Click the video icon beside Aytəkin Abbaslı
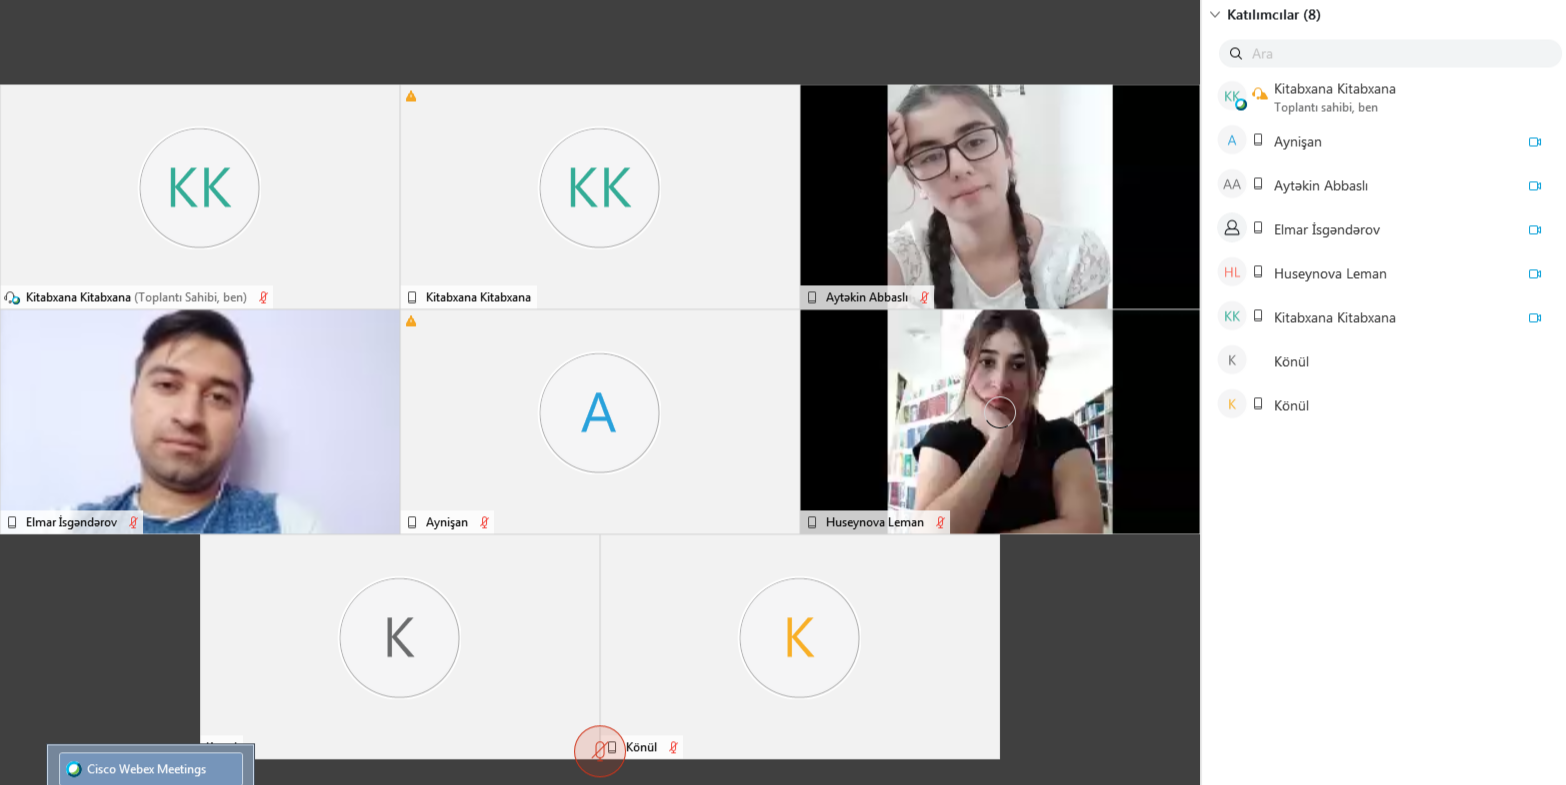 click(x=1534, y=186)
